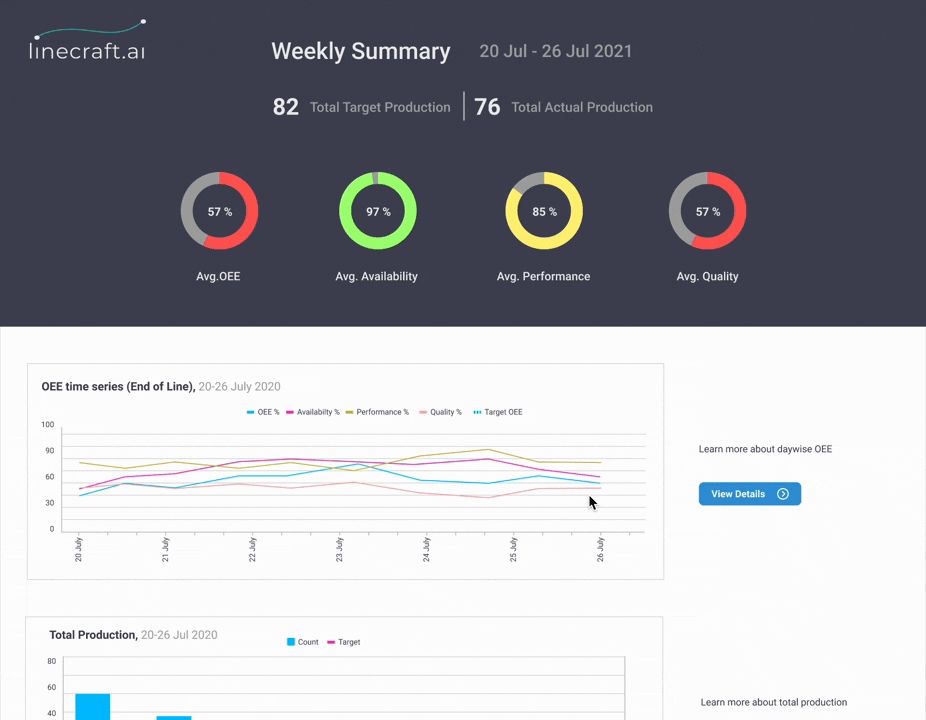The width and height of the screenshot is (926, 720).
Task: Click the blue Count bar for 20 July
Action: (x=92, y=706)
